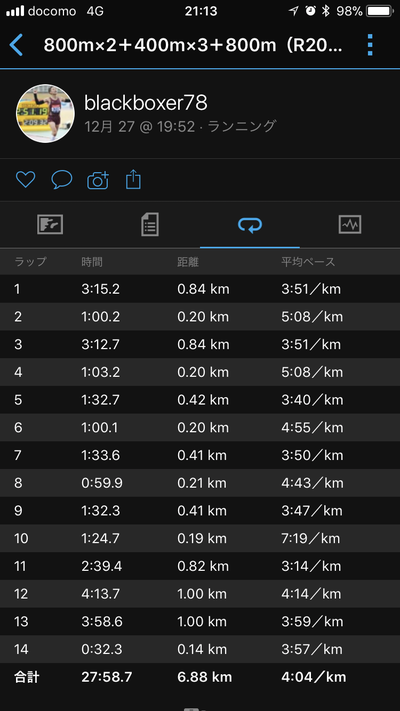Share the activity with the share icon

click(133, 180)
